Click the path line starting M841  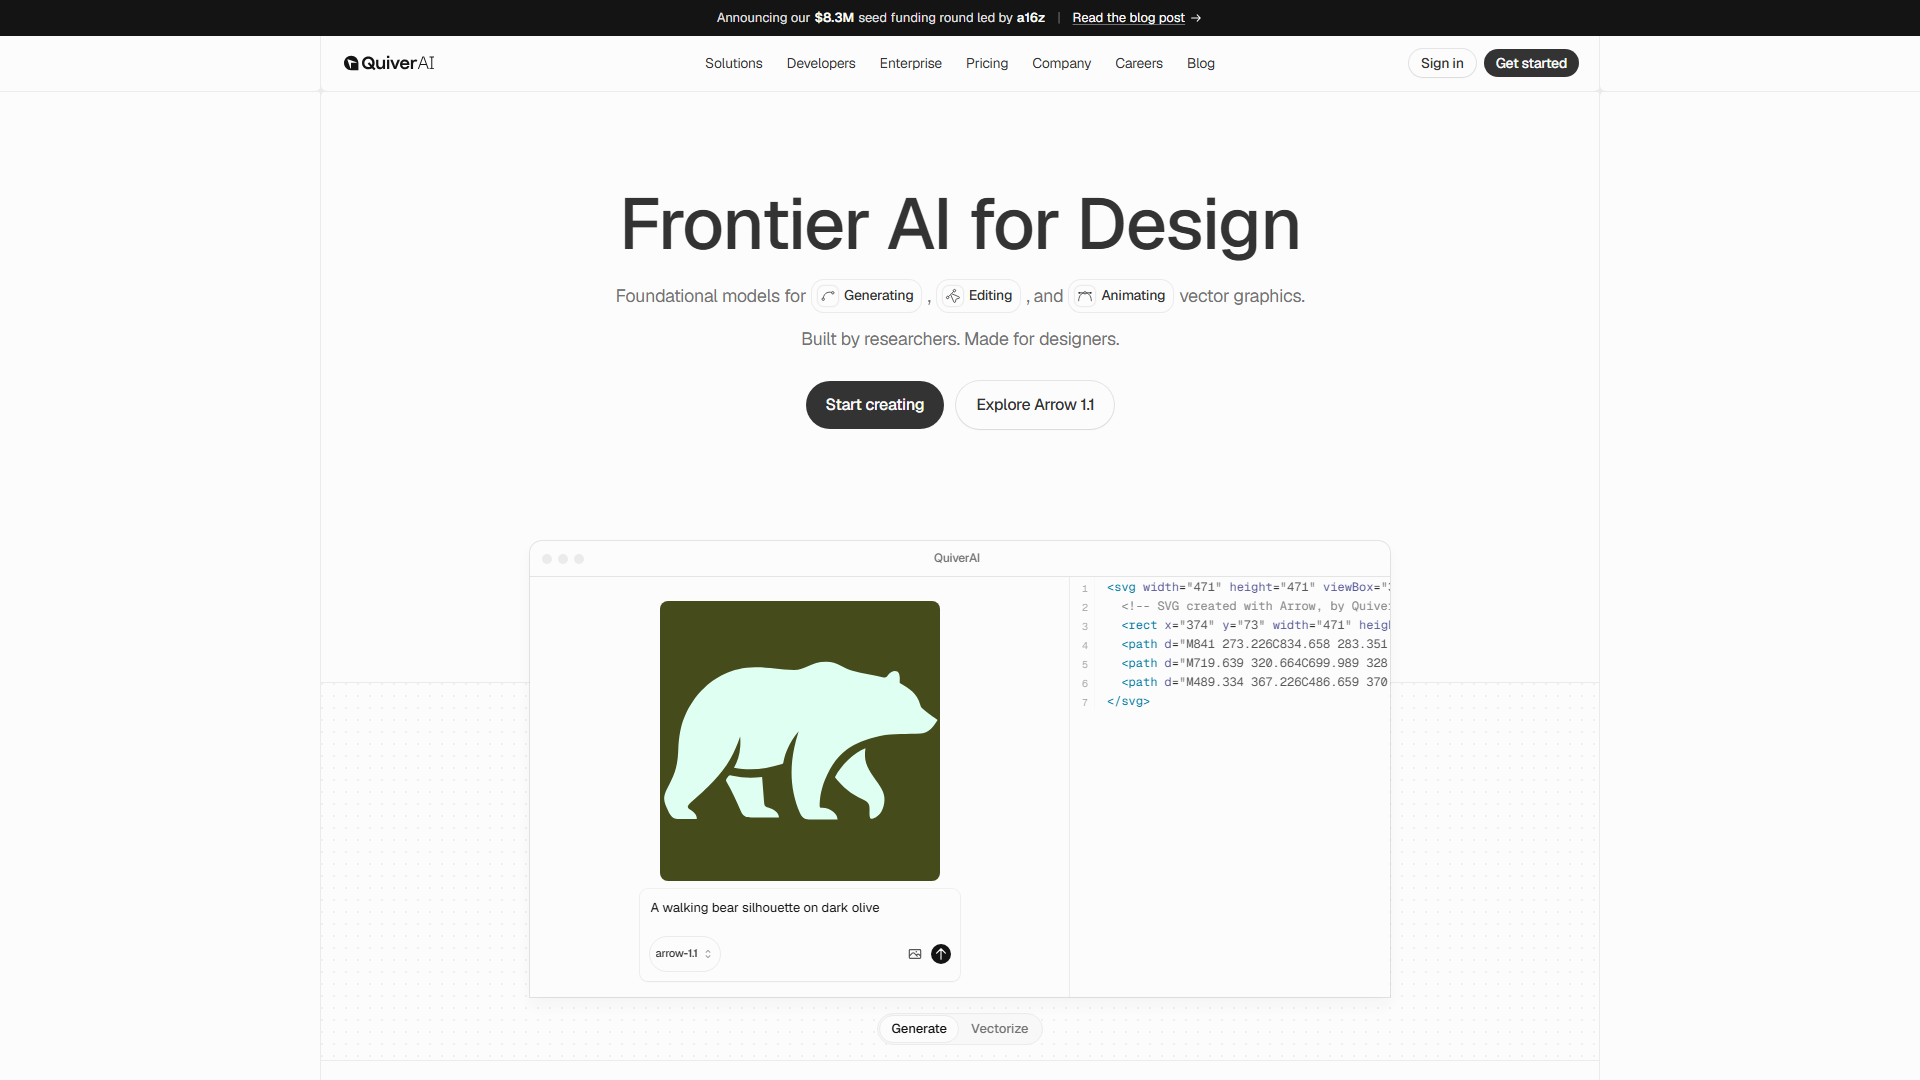tap(1254, 644)
